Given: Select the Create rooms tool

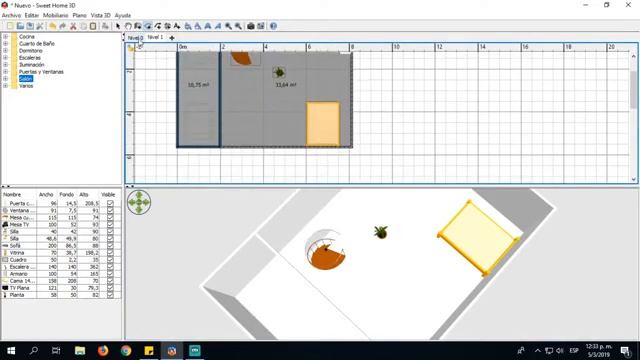Looking at the screenshot, I should (148, 26).
